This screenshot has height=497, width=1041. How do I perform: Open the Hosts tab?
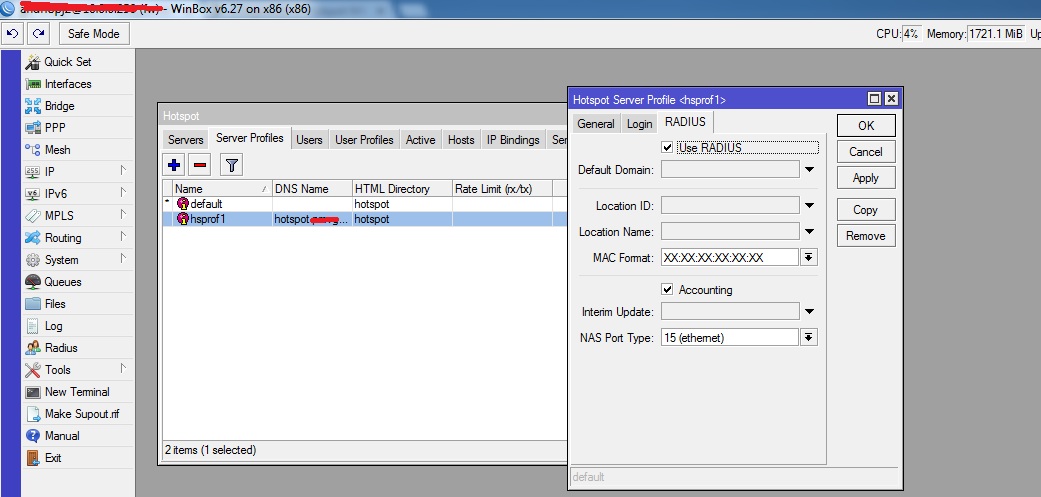461,140
